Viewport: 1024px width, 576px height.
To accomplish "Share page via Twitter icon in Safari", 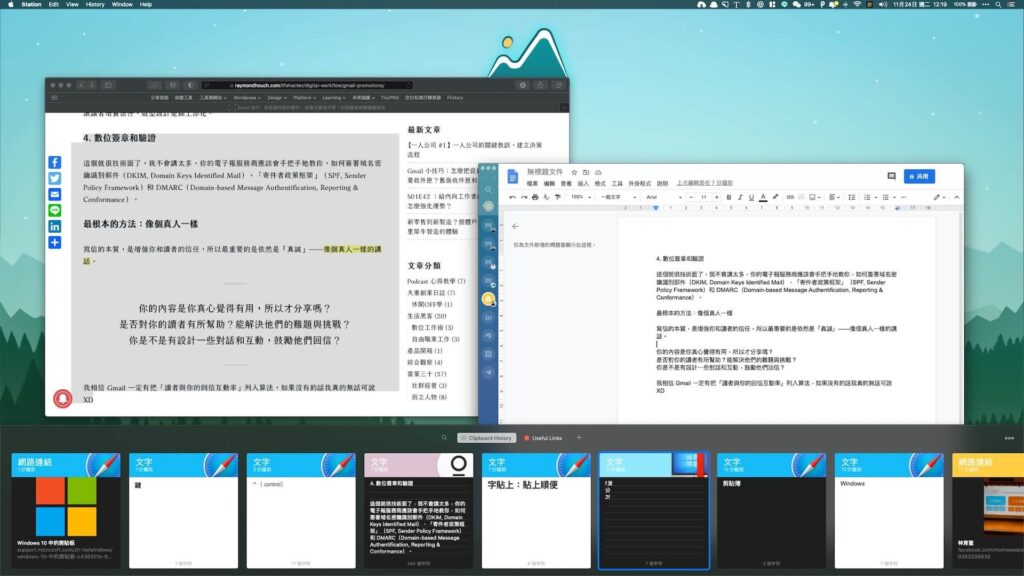I will 55,178.
